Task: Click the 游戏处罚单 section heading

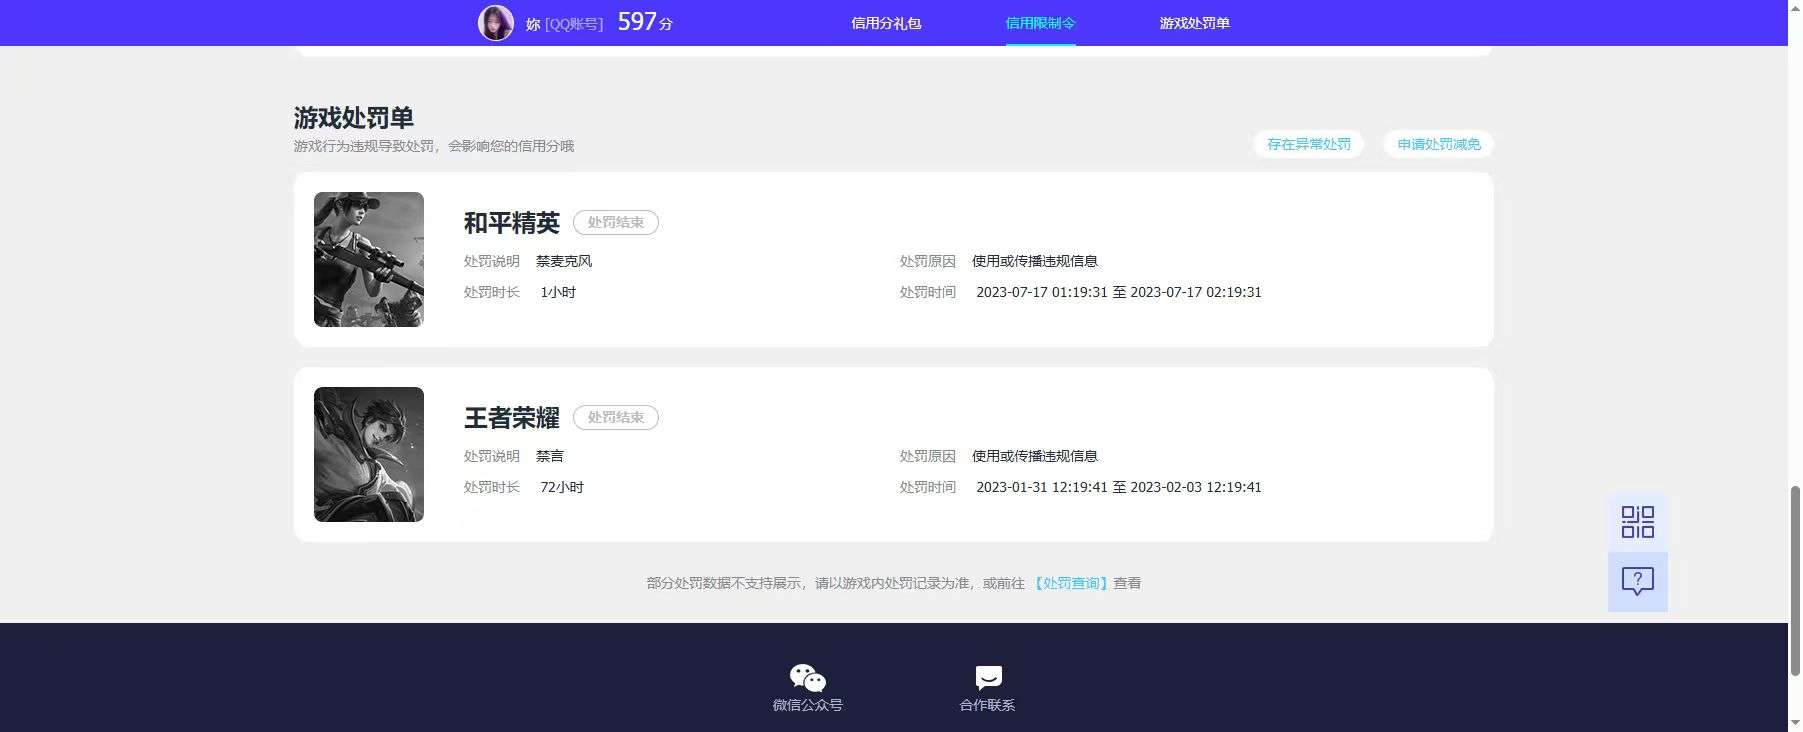Action: (x=354, y=118)
